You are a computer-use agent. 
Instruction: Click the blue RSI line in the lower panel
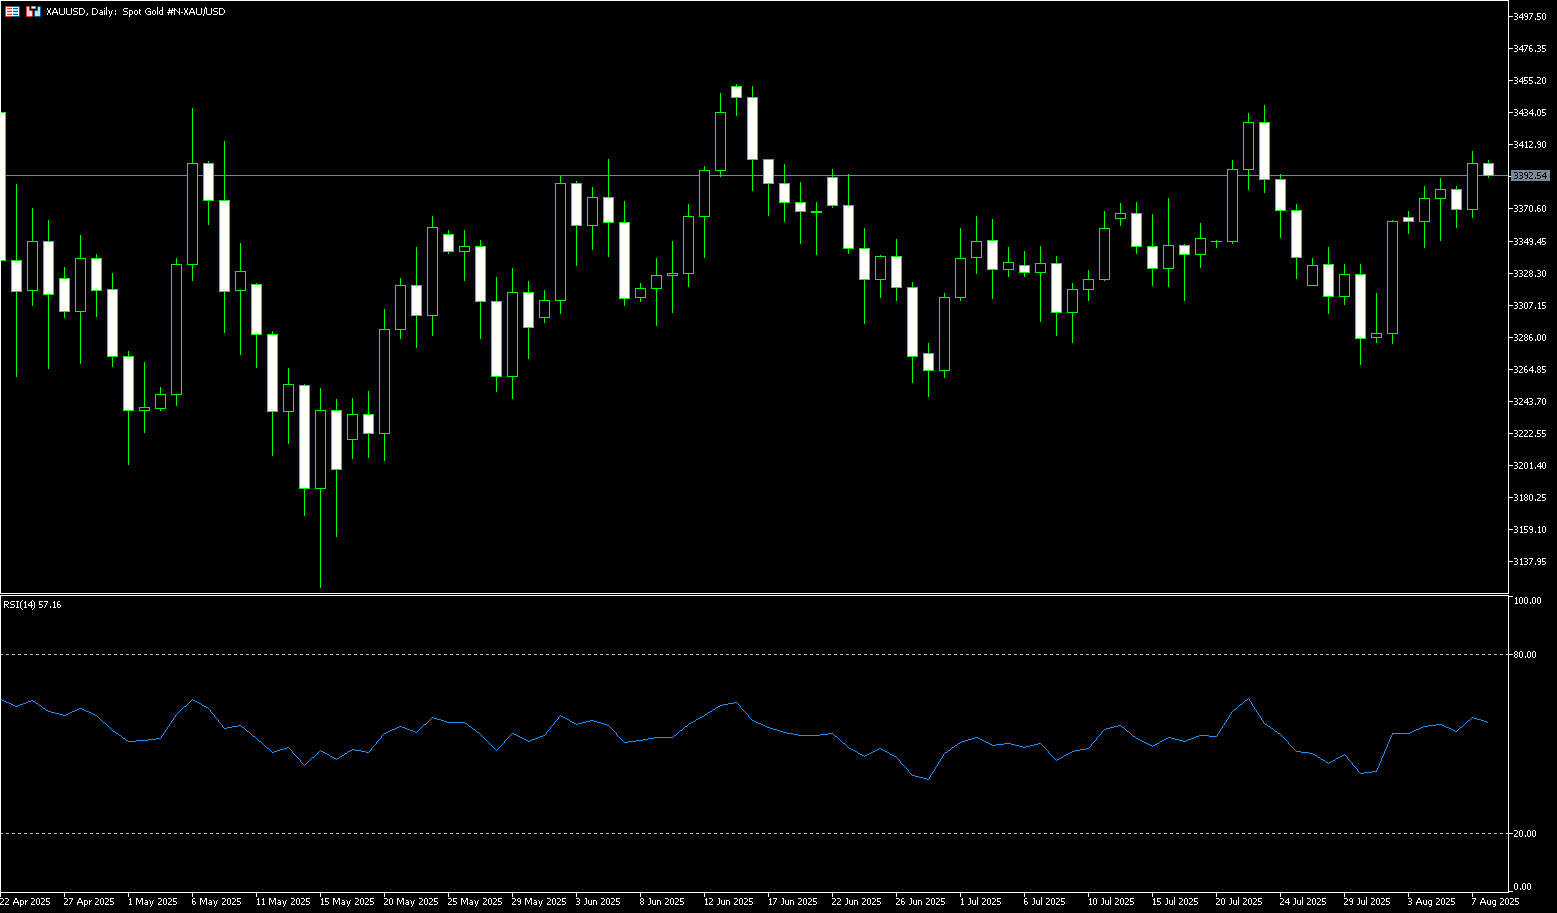[x=745, y=738]
